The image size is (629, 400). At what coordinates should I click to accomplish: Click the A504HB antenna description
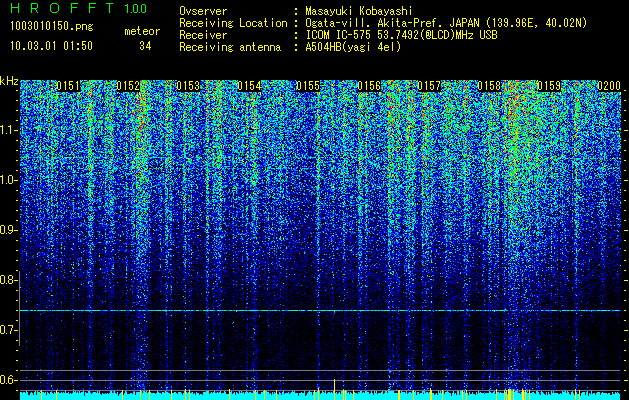(x=354, y=46)
